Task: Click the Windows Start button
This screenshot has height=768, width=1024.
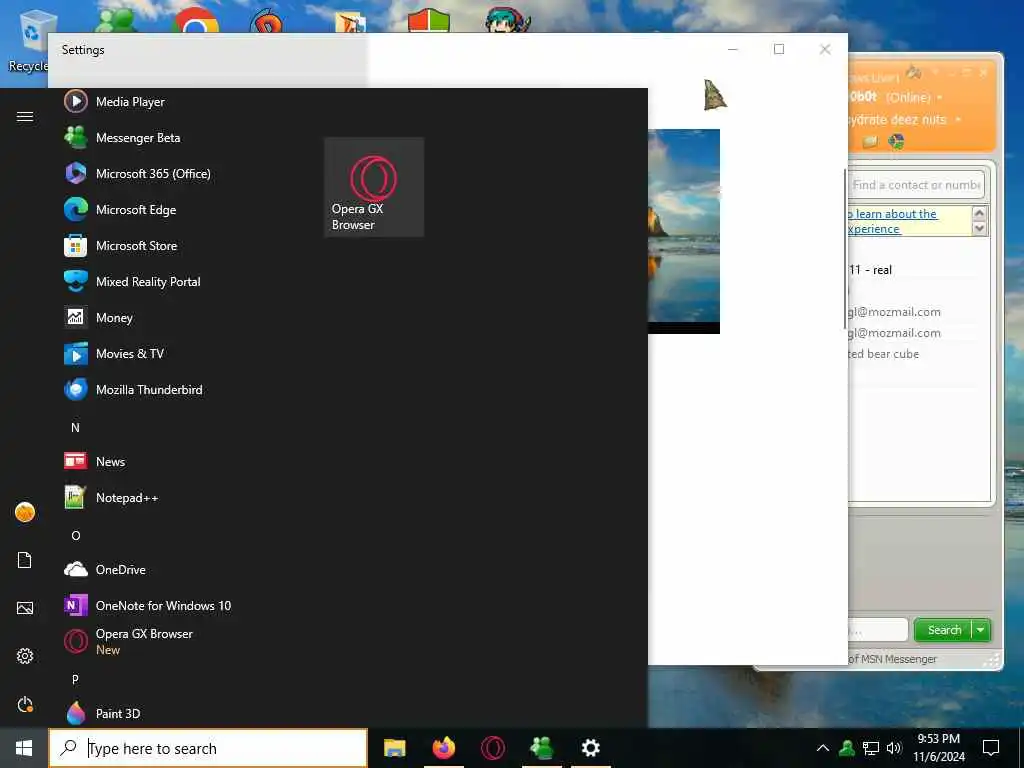Action: tap(24, 748)
